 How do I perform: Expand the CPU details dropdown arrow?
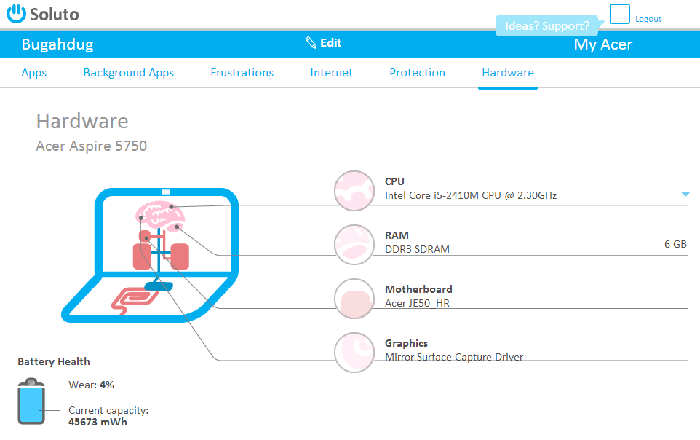(685, 194)
